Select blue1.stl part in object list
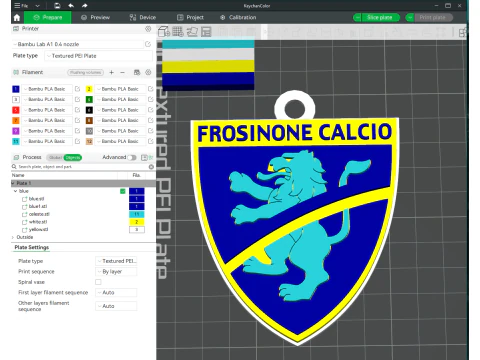Screen dimensions: 480x360 click(x=38, y=206)
